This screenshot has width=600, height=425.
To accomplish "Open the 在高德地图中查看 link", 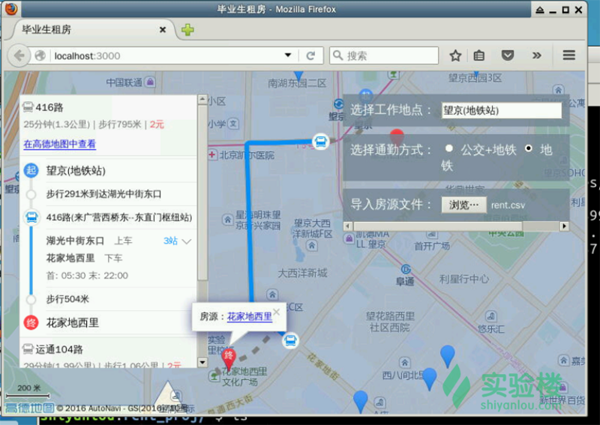I will tap(60, 144).
